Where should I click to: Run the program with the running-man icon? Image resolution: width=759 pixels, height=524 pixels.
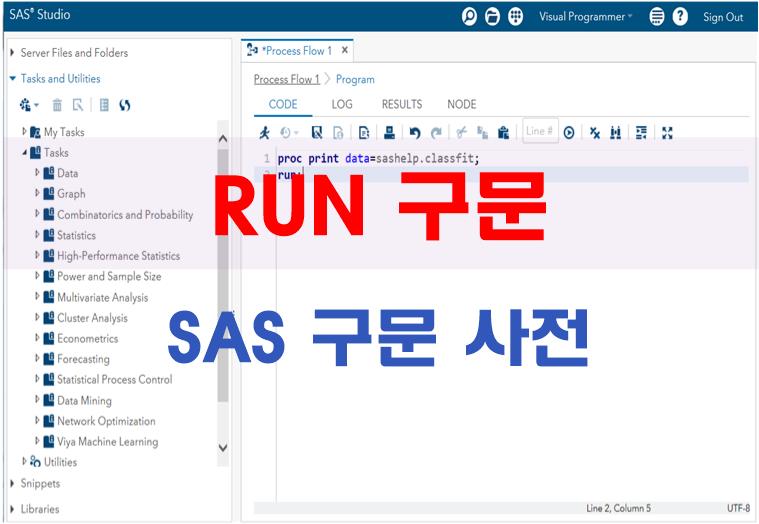(264, 132)
